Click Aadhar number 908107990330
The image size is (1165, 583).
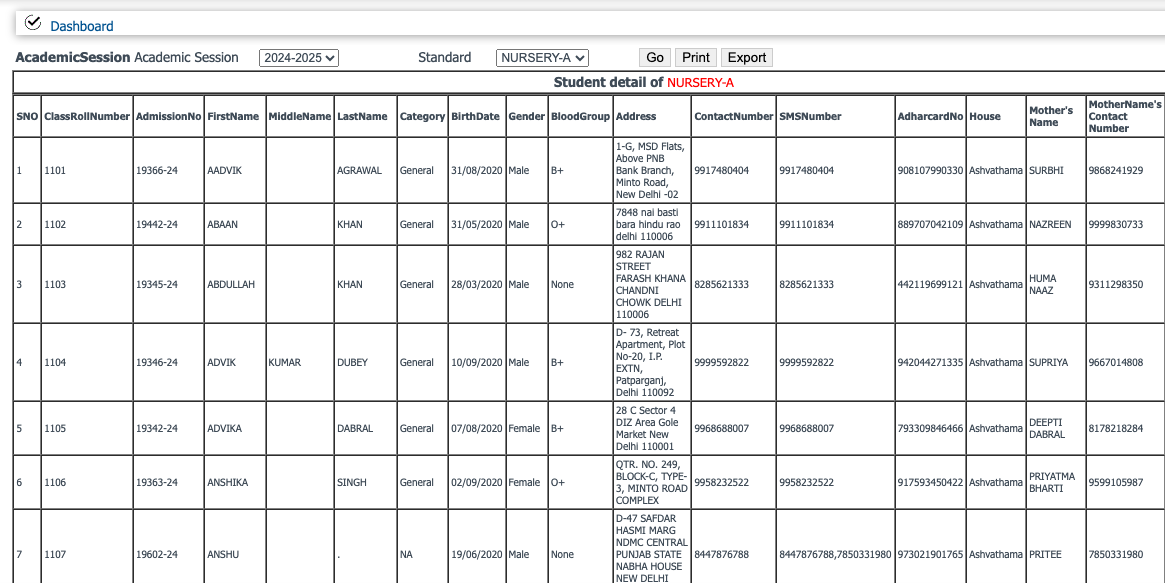930,170
